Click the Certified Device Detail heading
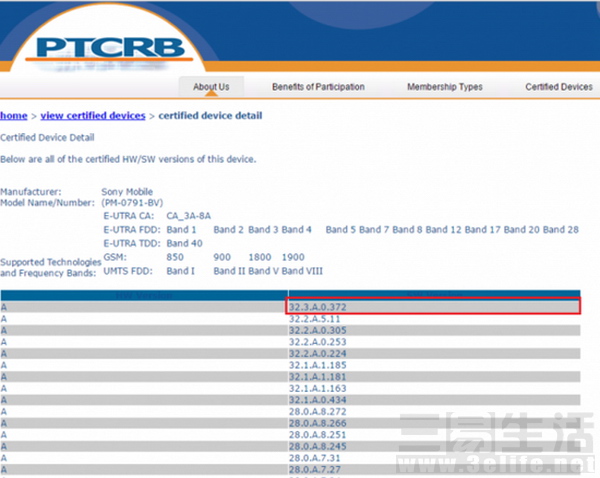The image size is (600, 478). [x=47, y=137]
